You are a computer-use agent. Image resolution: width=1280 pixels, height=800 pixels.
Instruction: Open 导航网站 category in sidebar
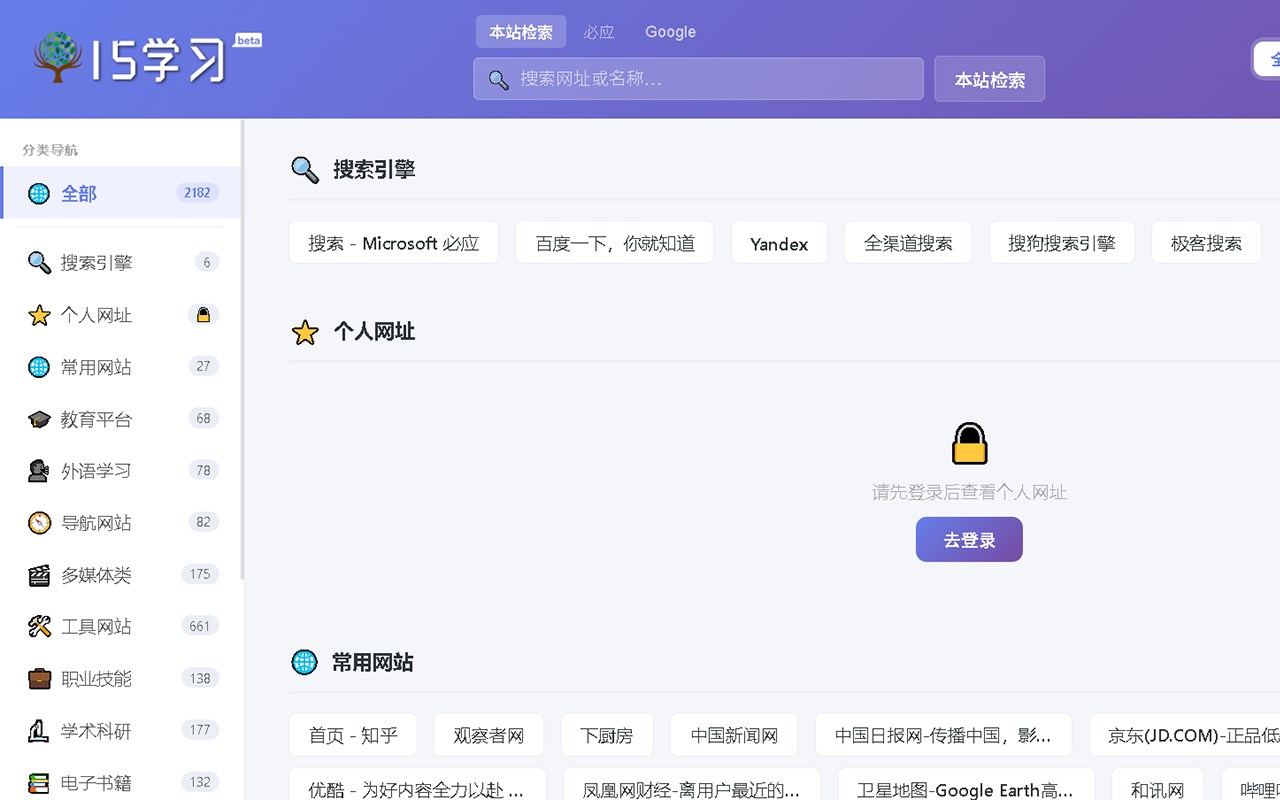120,523
